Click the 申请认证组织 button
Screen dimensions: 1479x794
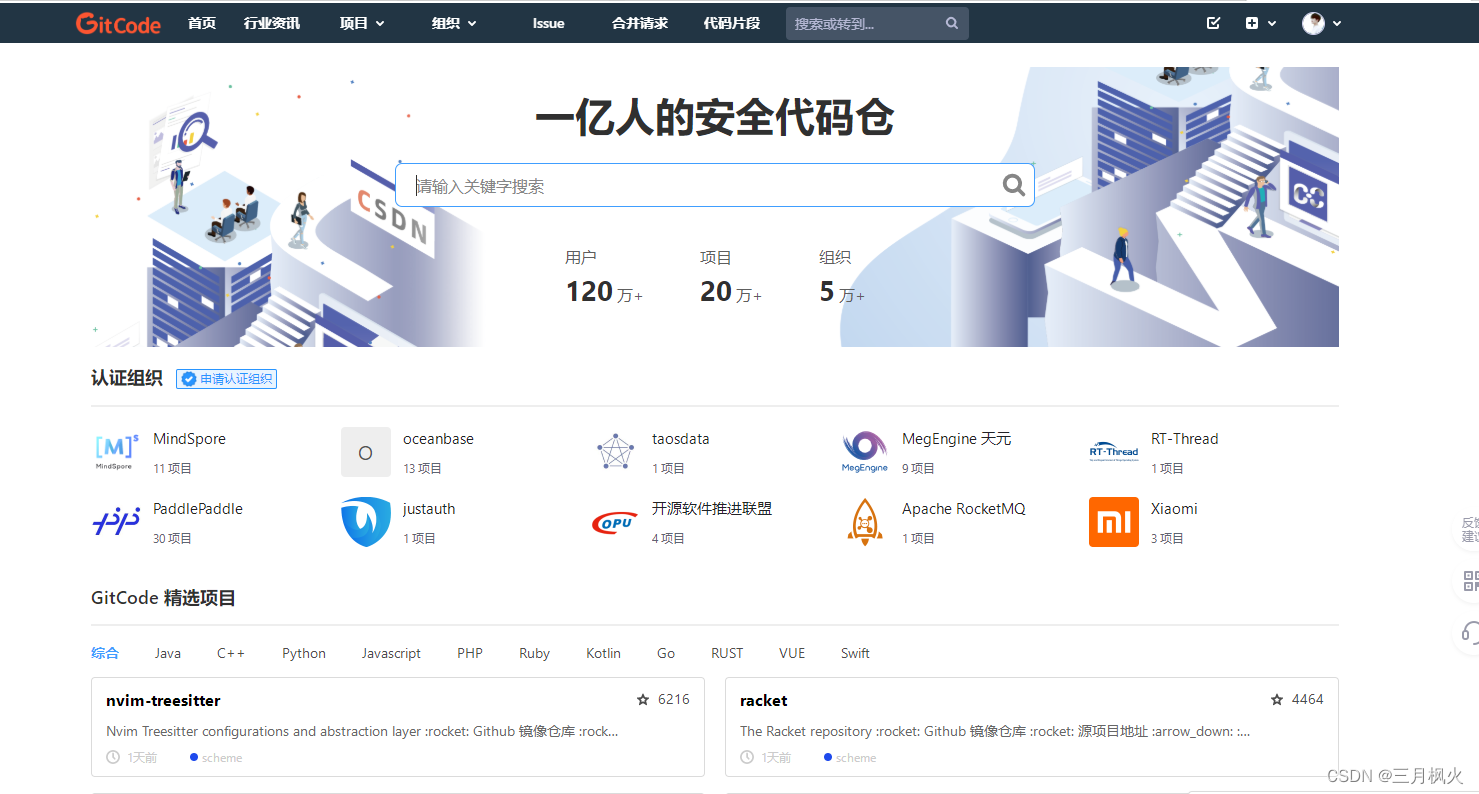(226, 379)
